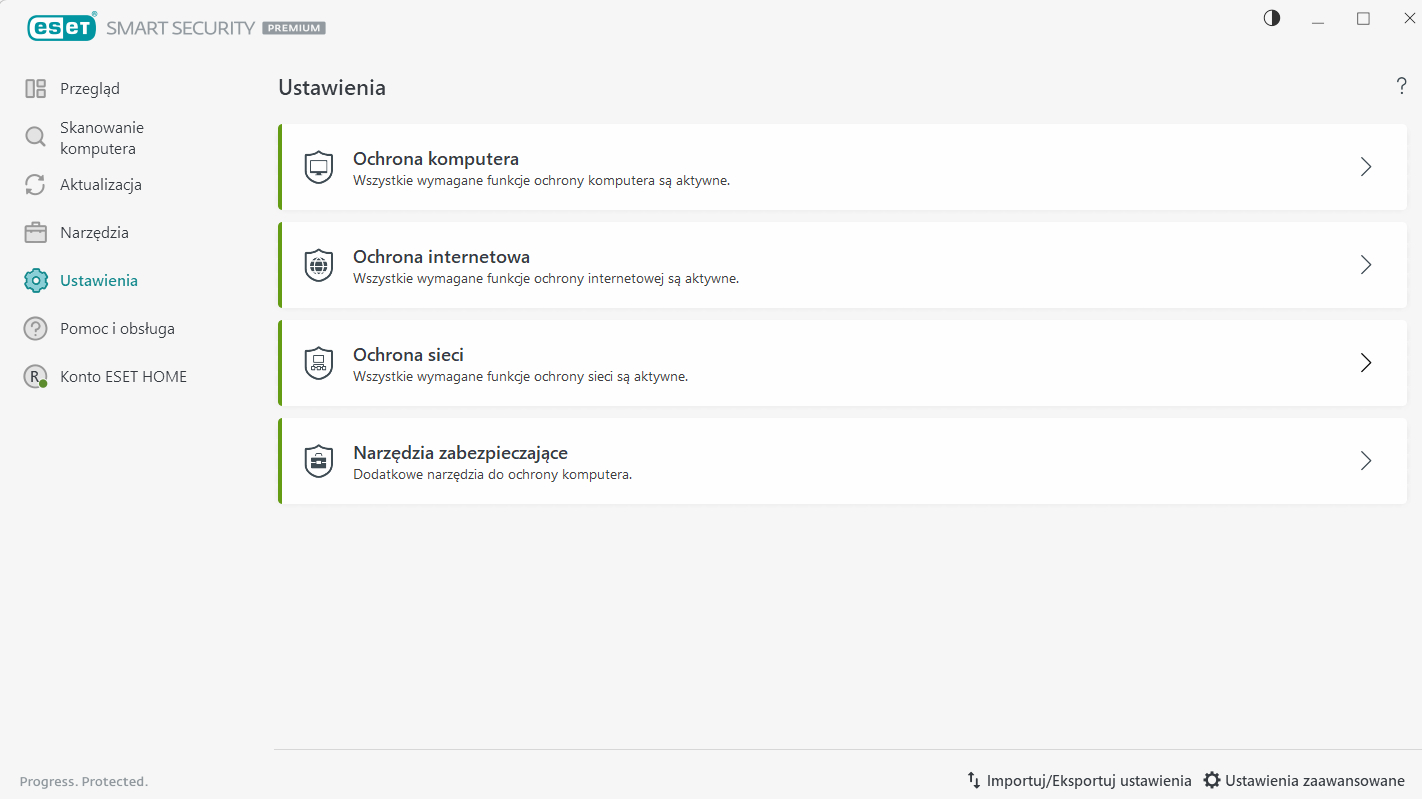The width and height of the screenshot is (1422, 799).
Task: Go to Skanowanie komputera
Action: 102,138
